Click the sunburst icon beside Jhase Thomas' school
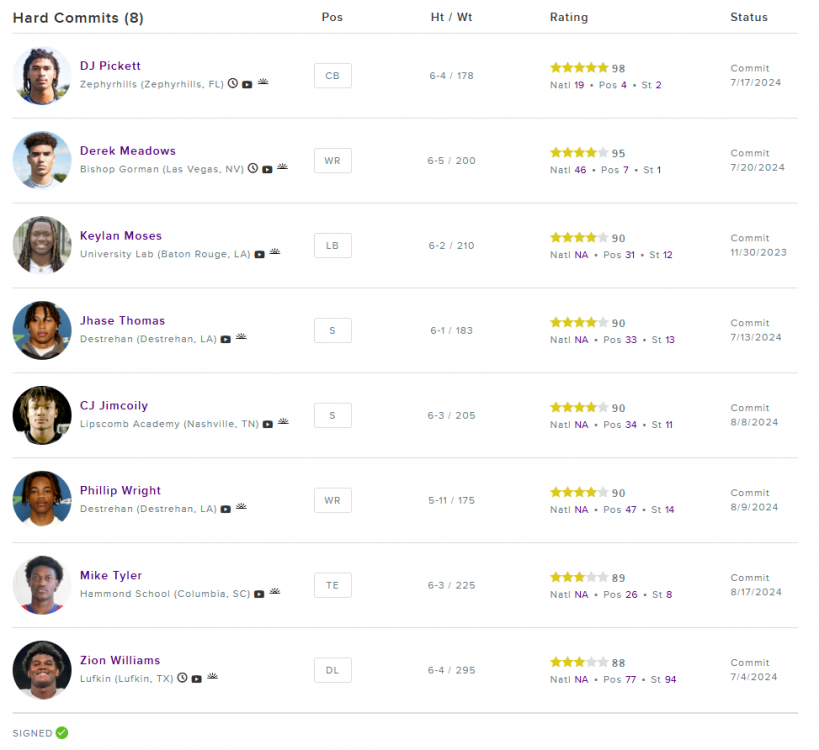Viewport: 819px width, 750px height. (x=241, y=338)
